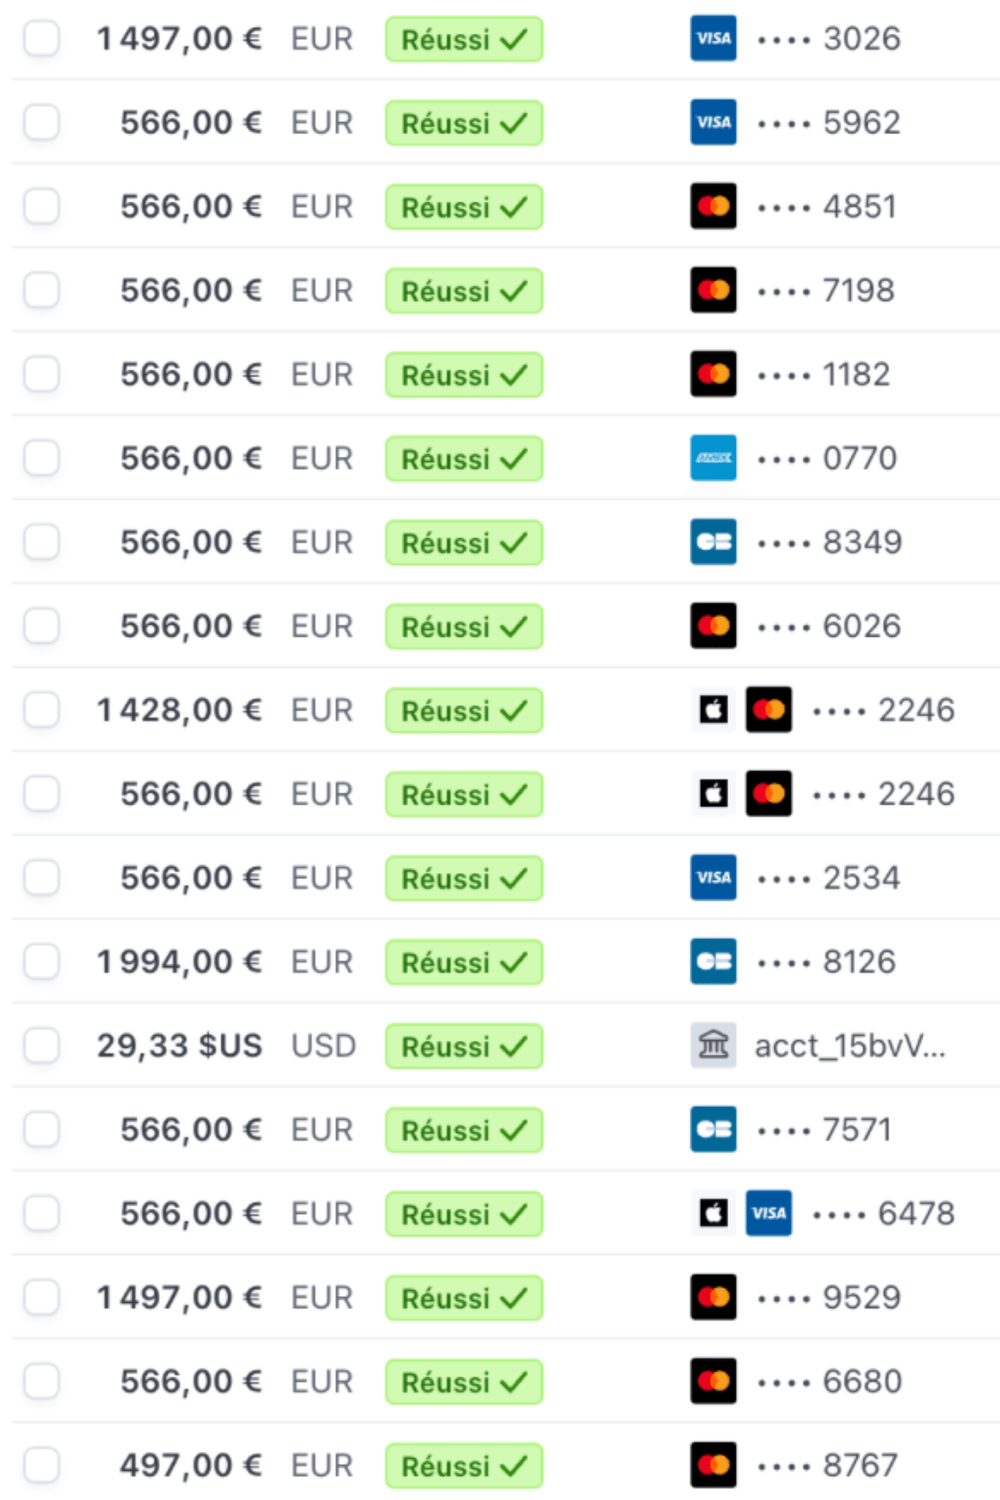
Task: Click the Cartes Bancaires icon for card 8126
Action: click(x=713, y=962)
